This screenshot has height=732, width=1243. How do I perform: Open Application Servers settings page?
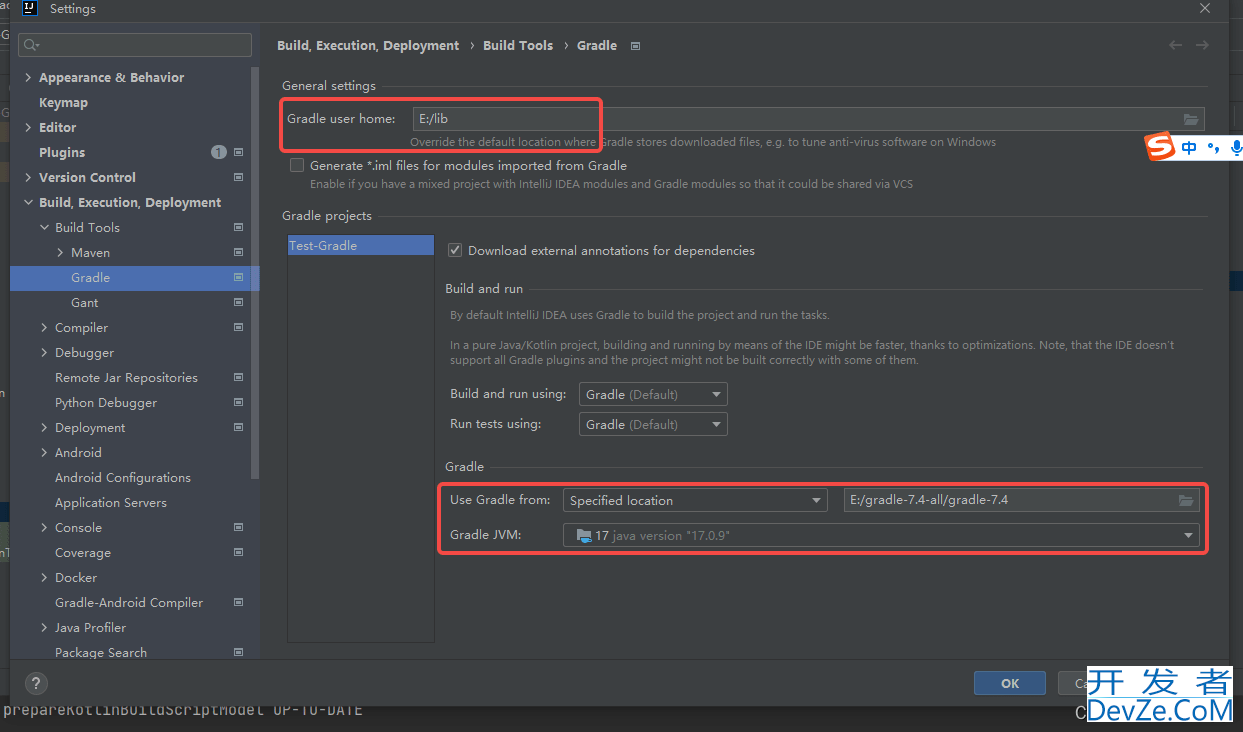(x=111, y=502)
